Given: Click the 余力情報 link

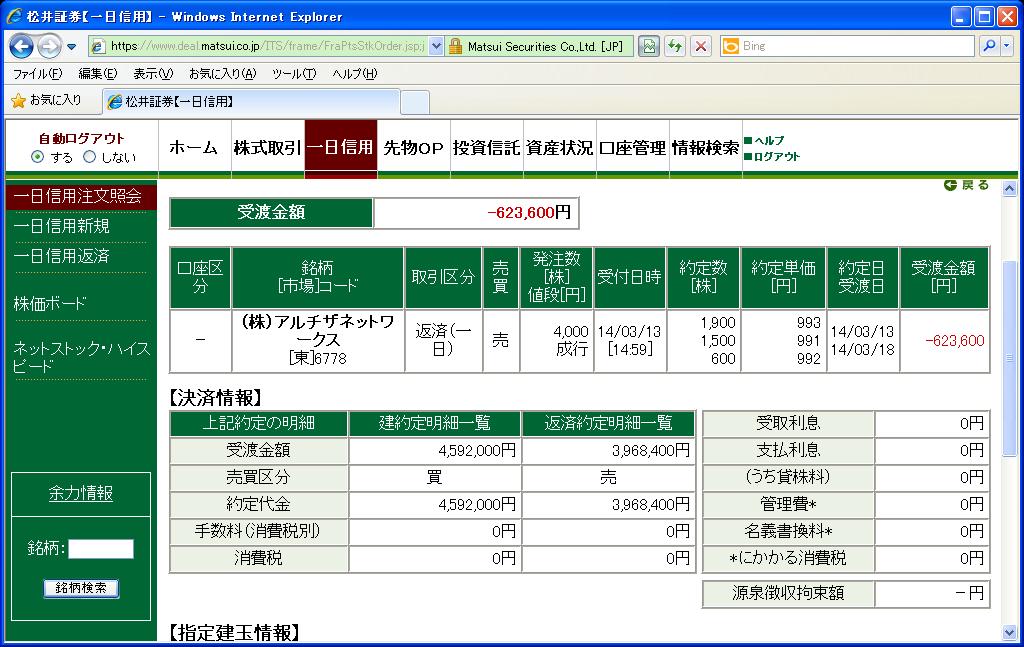Looking at the screenshot, I should coord(81,493).
